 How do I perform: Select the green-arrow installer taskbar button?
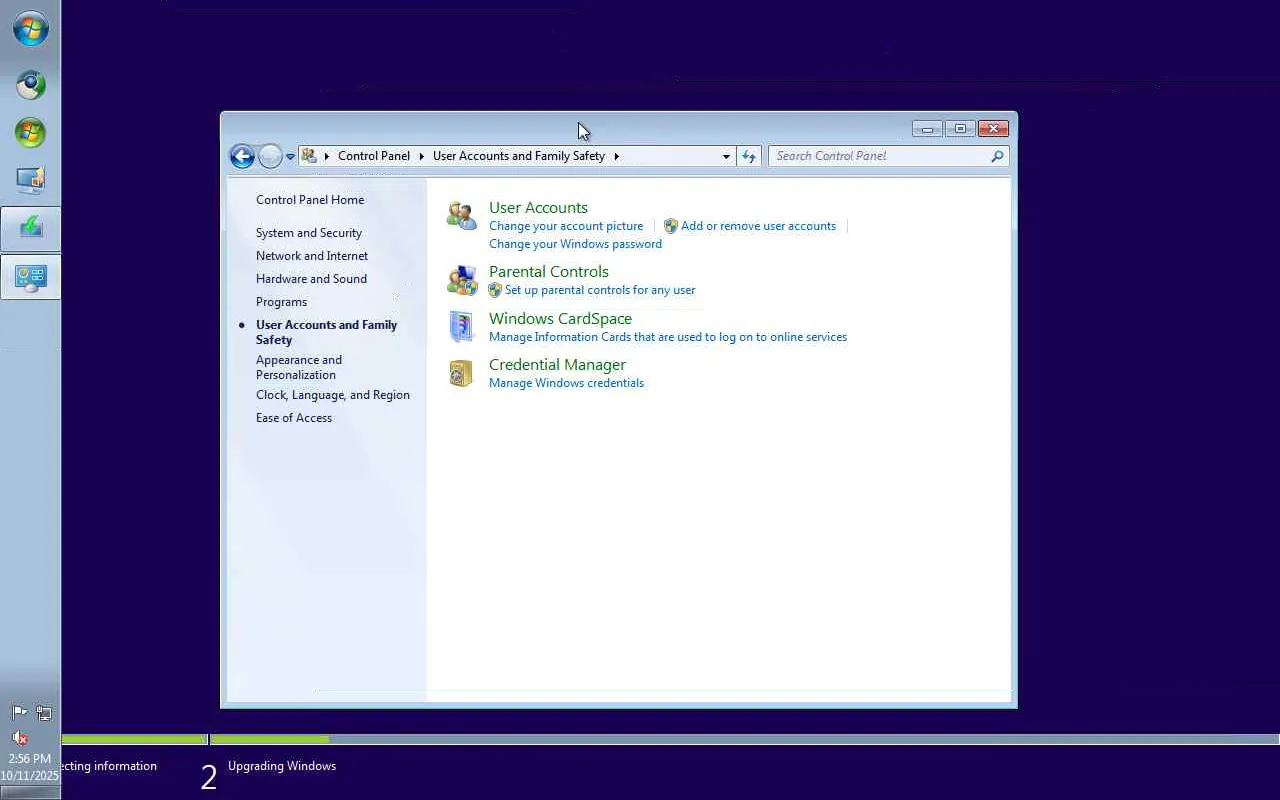coord(30,229)
